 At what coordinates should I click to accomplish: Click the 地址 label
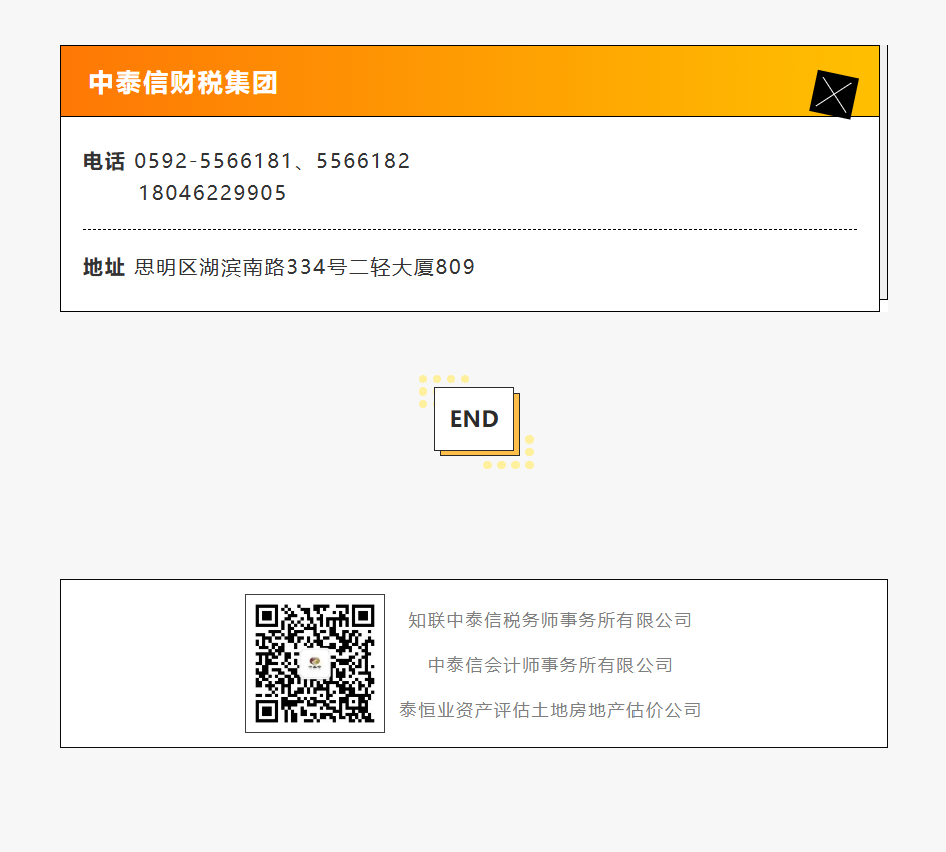coord(104,267)
